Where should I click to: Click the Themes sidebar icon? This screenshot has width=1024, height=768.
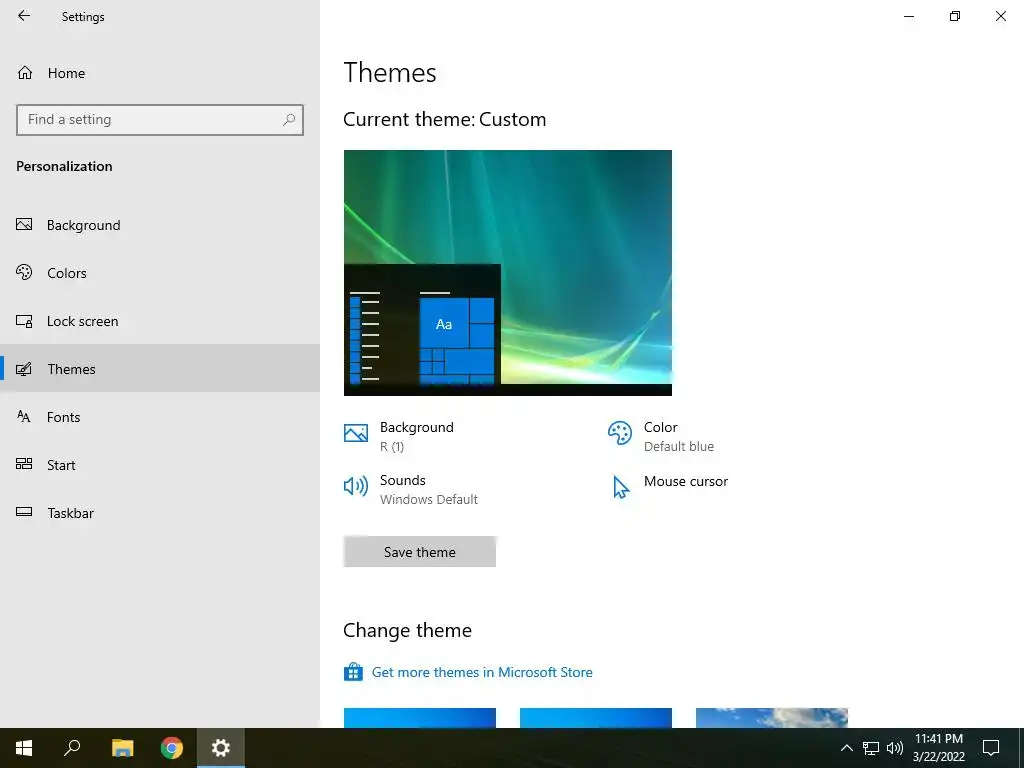click(x=24, y=369)
